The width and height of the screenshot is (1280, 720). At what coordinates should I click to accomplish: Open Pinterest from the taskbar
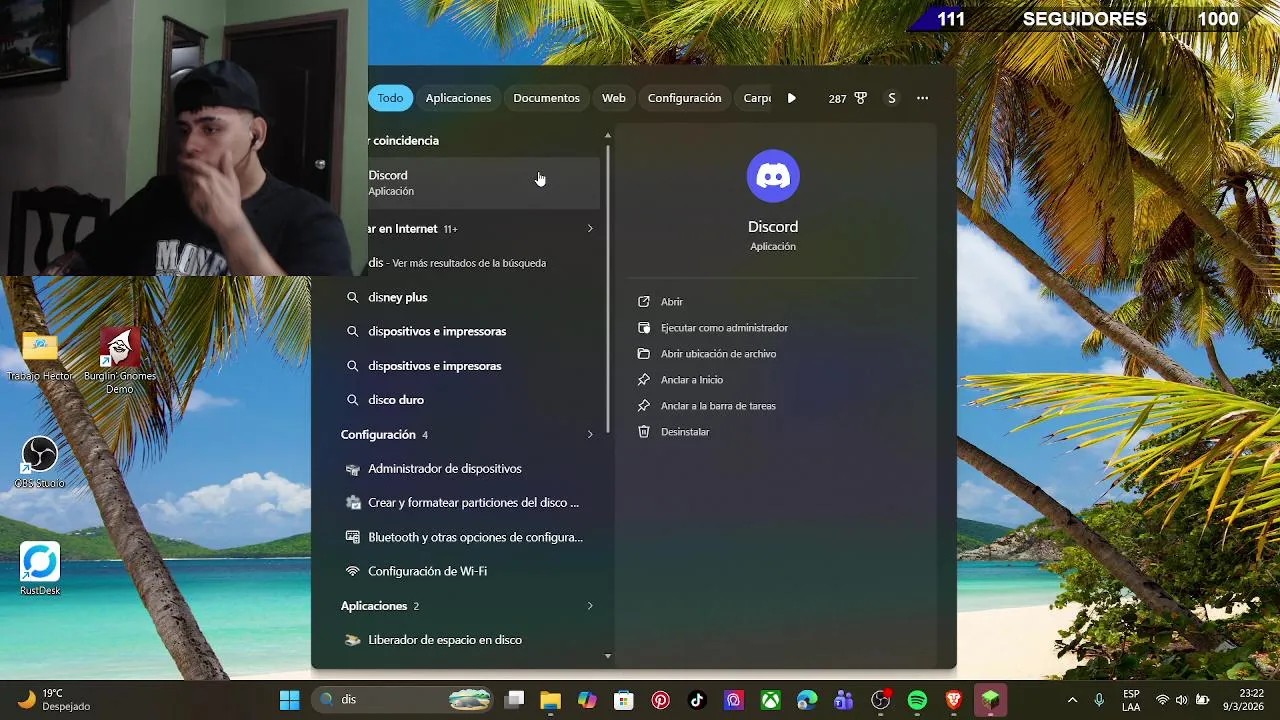pos(661,700)
